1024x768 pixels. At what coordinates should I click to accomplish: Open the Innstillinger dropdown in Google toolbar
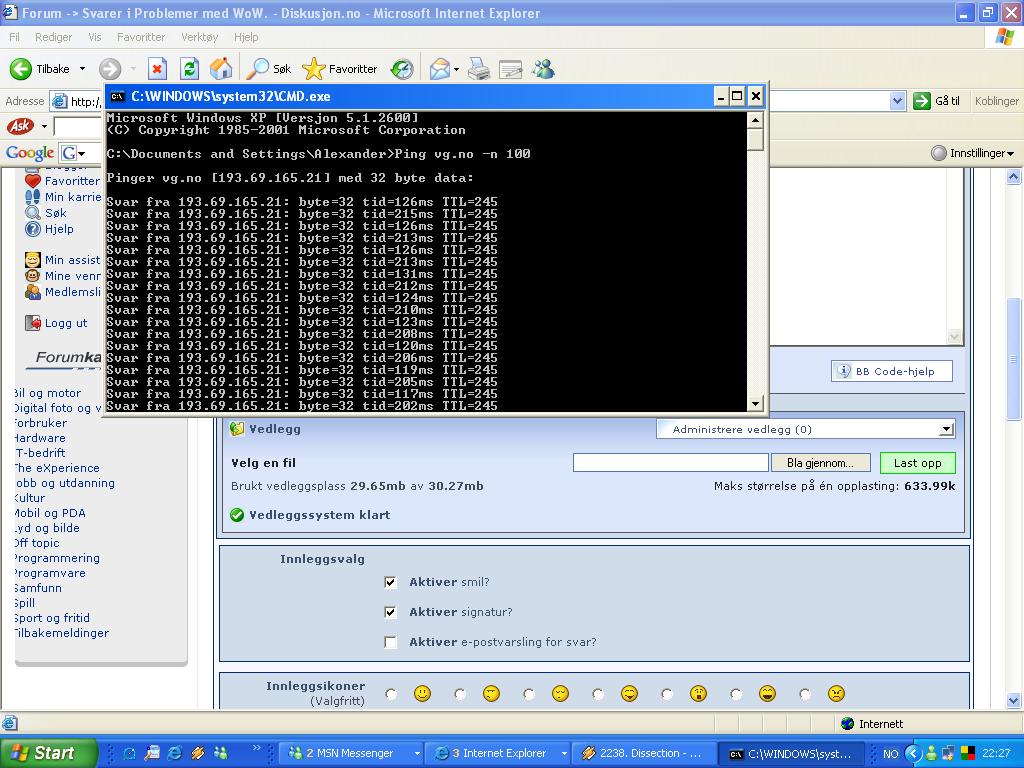point(972,153)
